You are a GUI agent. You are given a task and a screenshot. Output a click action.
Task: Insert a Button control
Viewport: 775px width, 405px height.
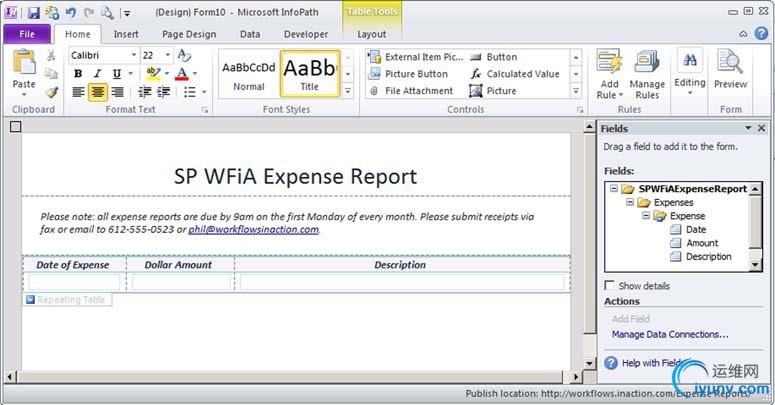point(493,57)
